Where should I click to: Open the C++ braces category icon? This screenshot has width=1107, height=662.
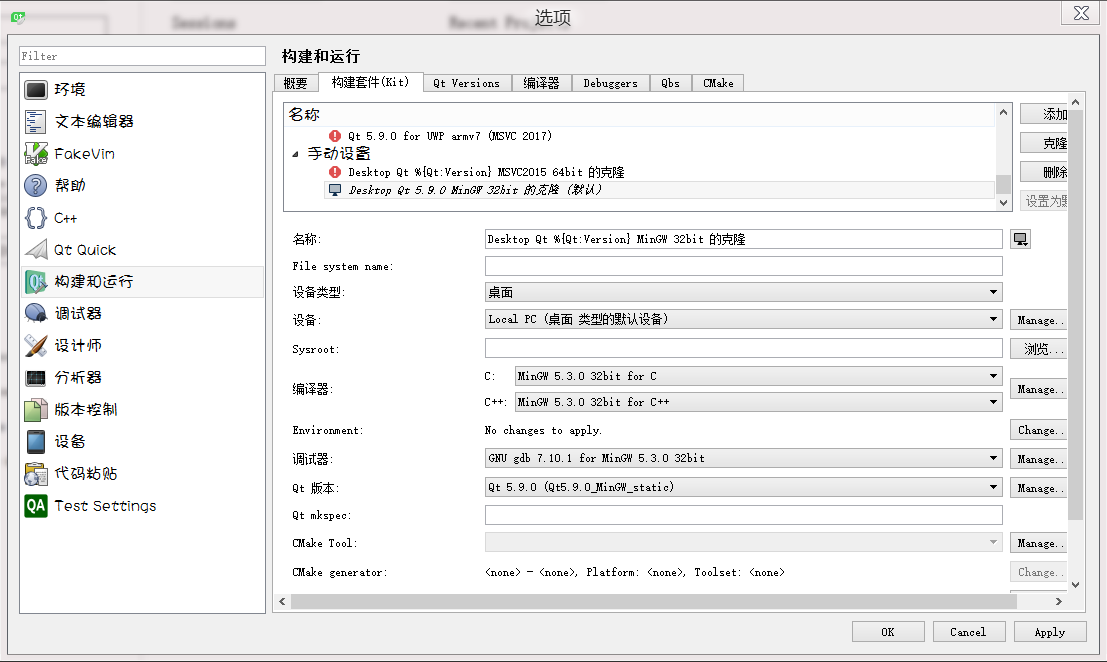(35, 217)
